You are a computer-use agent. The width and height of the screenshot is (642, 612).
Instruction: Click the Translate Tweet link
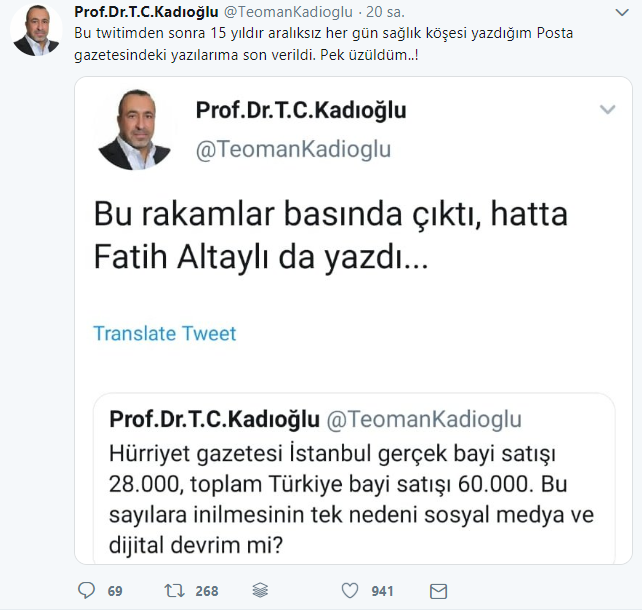coord(165,333)
